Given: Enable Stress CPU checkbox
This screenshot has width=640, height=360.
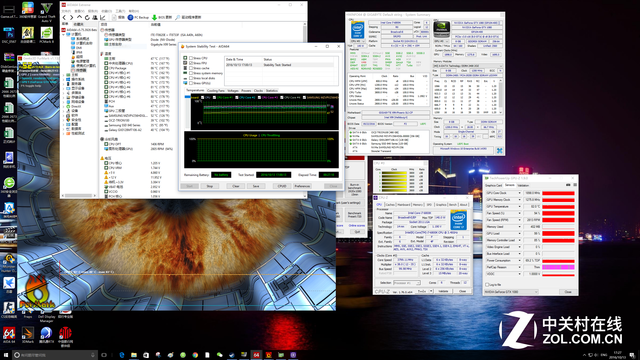Looking at the screenshot, I should [x=191, y=58].
